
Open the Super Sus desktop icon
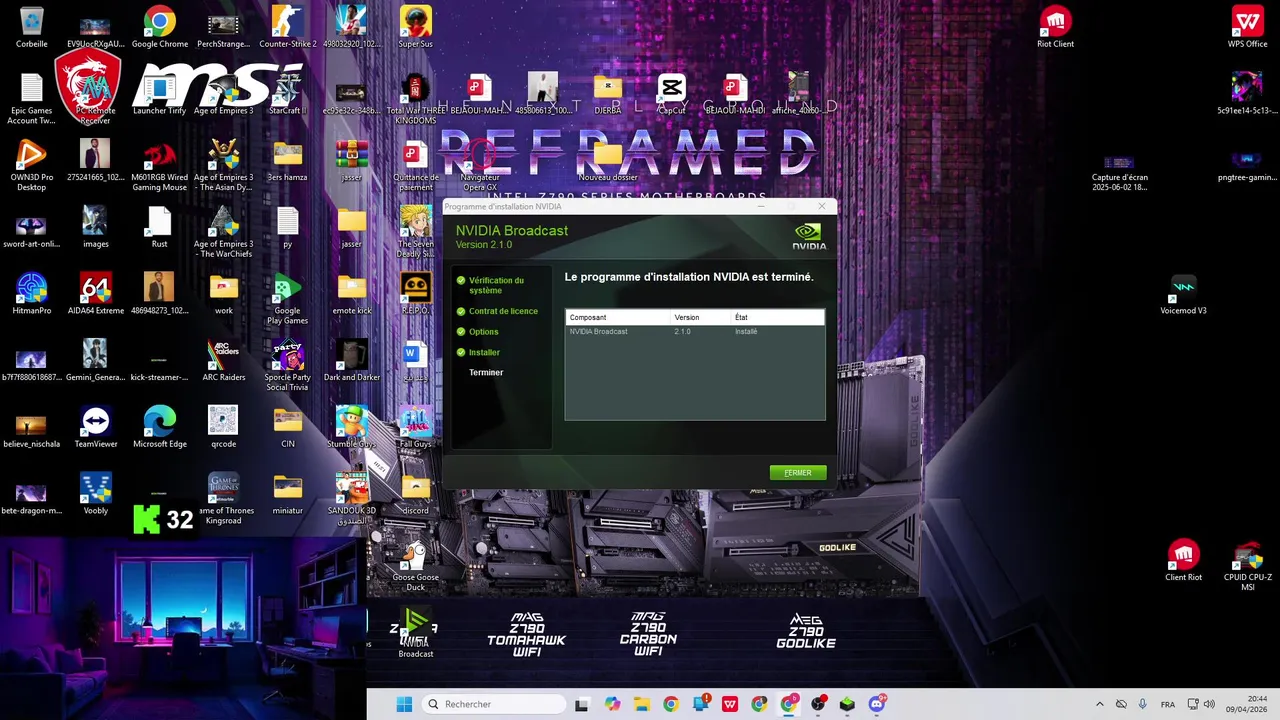point(416,28)
